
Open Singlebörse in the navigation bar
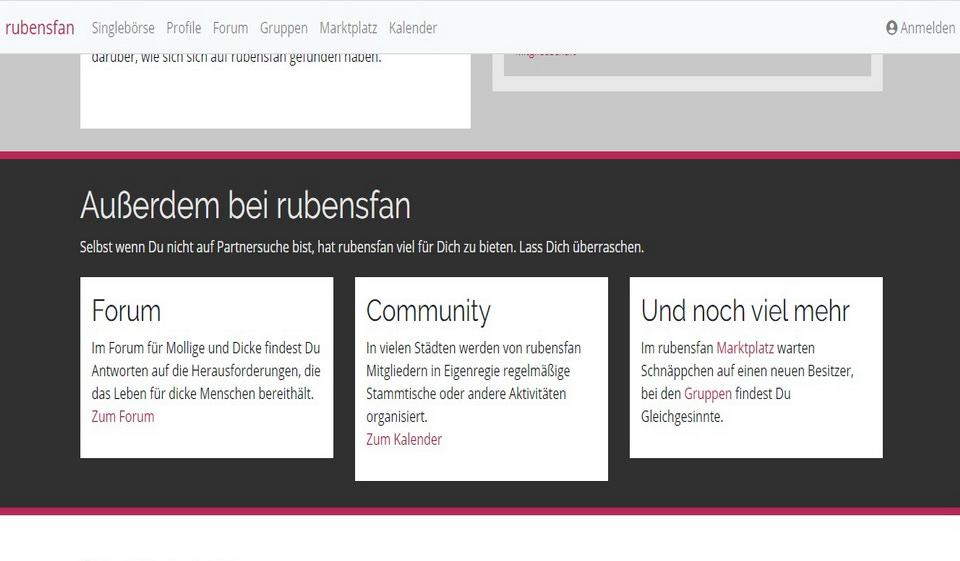coord(123,28)
